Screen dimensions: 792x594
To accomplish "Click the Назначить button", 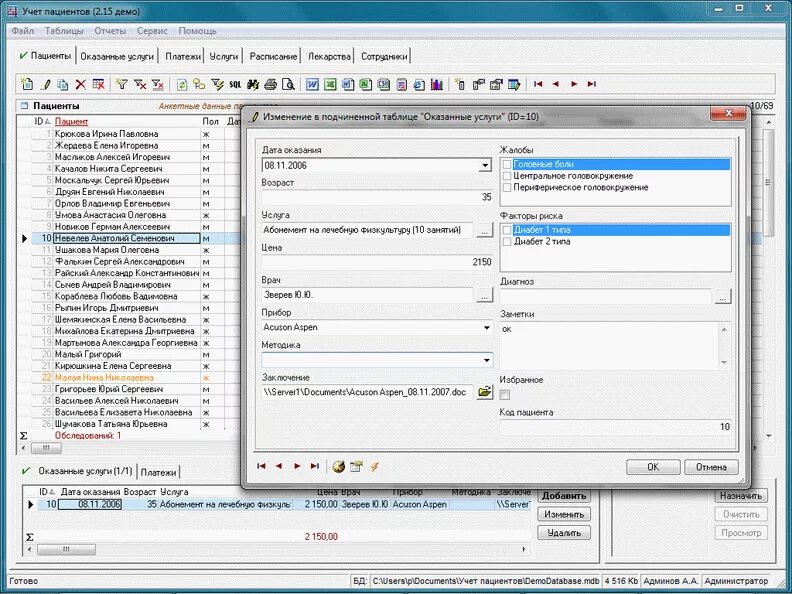I will pos(741,496).
